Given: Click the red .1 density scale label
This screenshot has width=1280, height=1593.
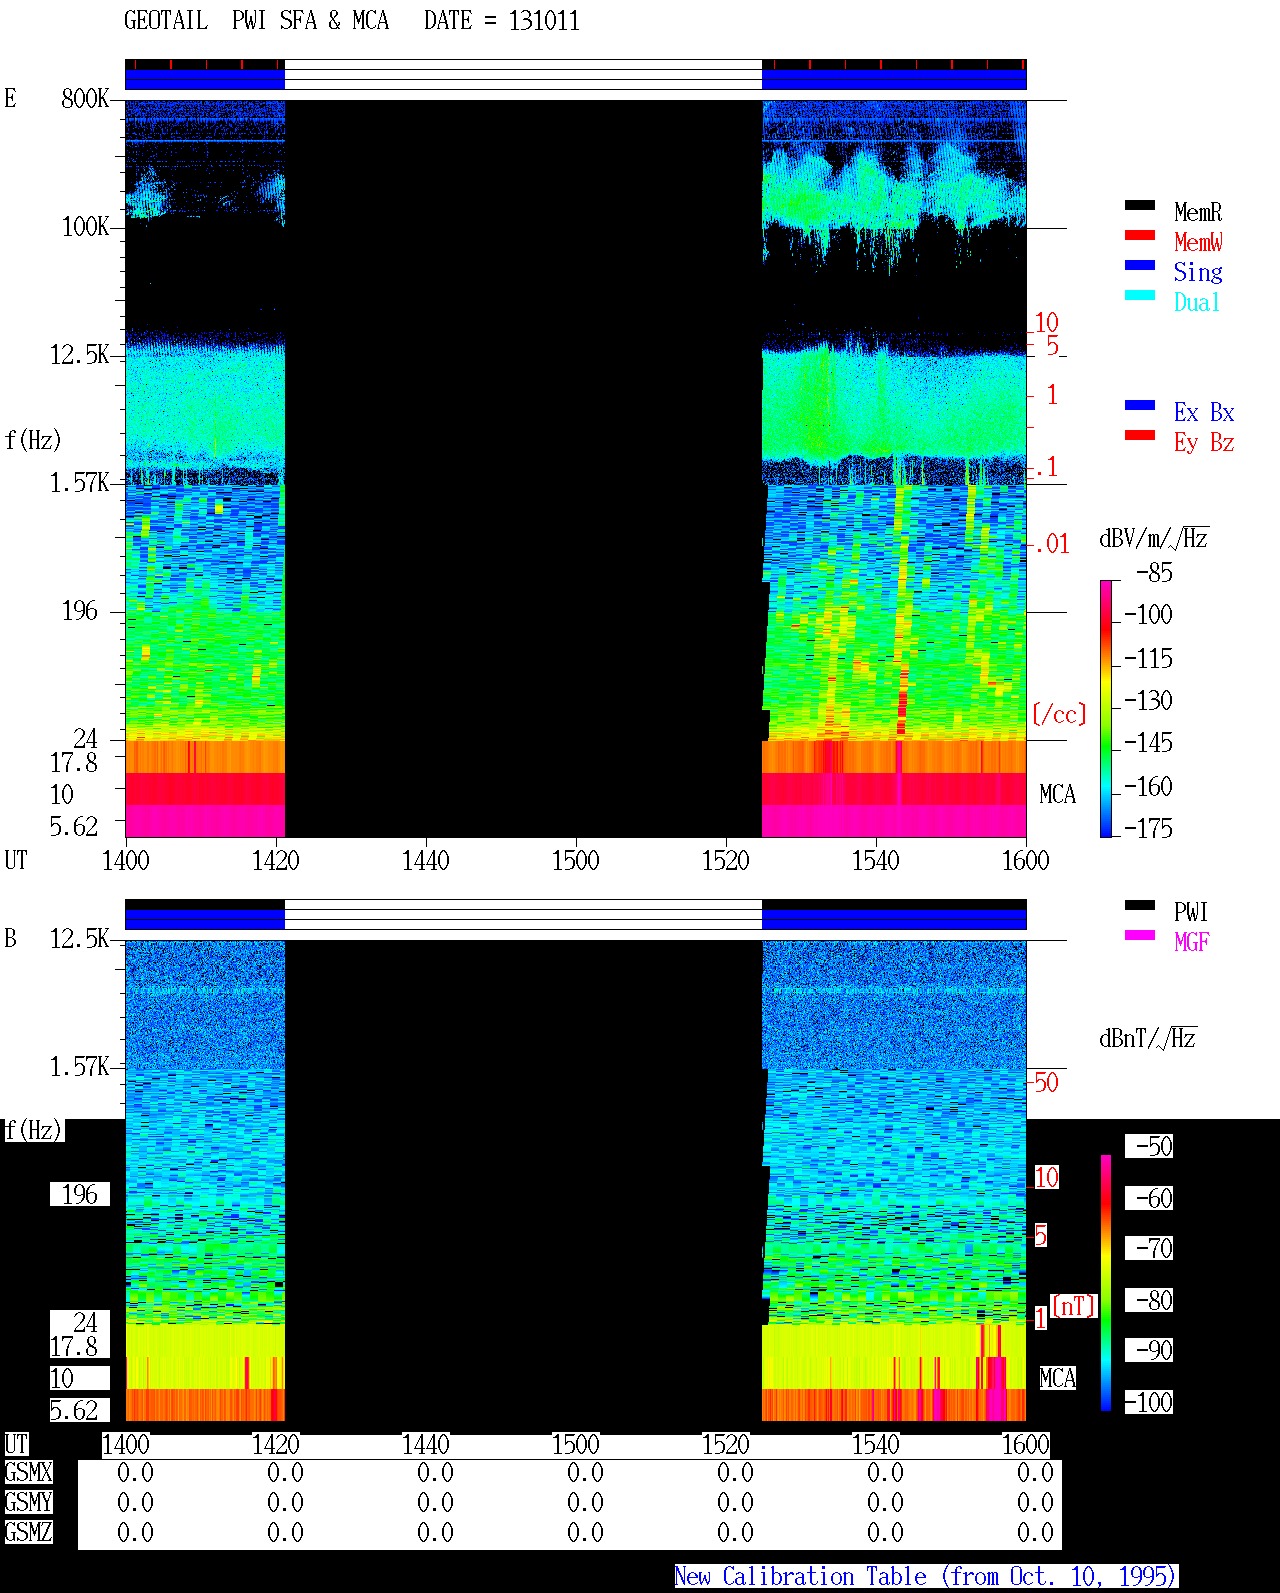Looking at the screenshot, I should click(x=1046, y=467).
